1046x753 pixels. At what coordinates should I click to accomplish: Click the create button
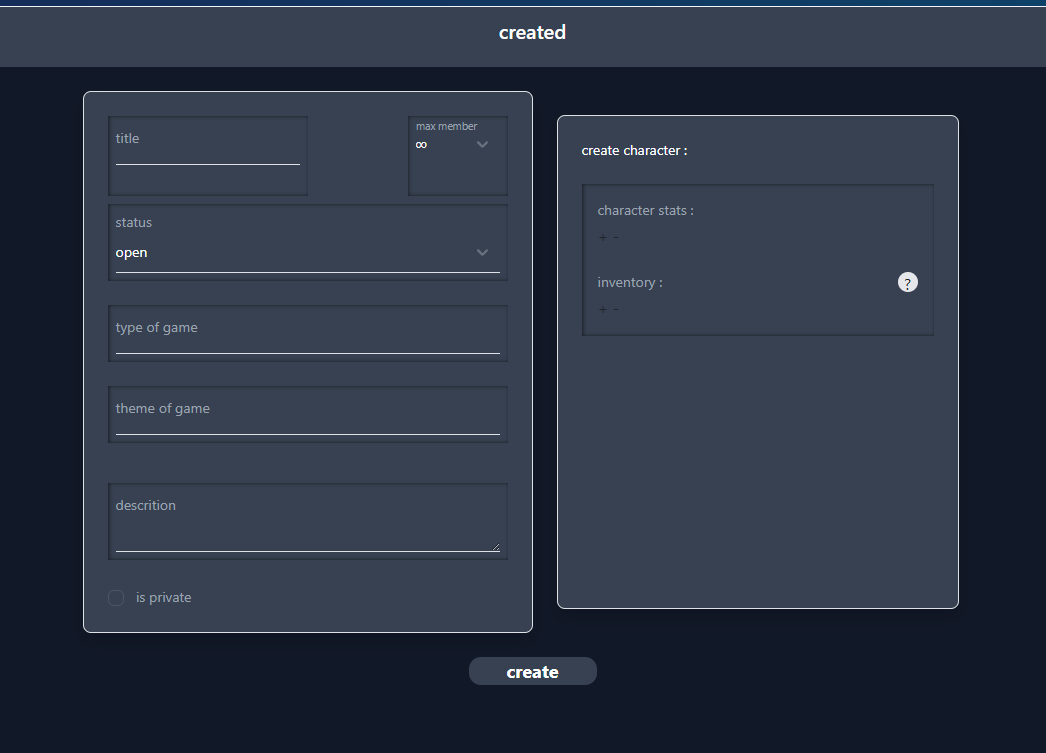point(532,671)
